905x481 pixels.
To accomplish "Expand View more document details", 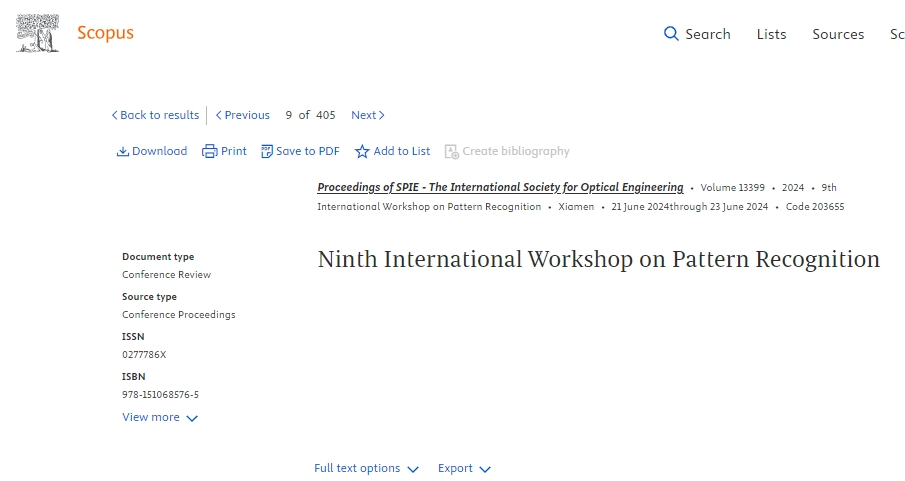I will tap(160, 418).
